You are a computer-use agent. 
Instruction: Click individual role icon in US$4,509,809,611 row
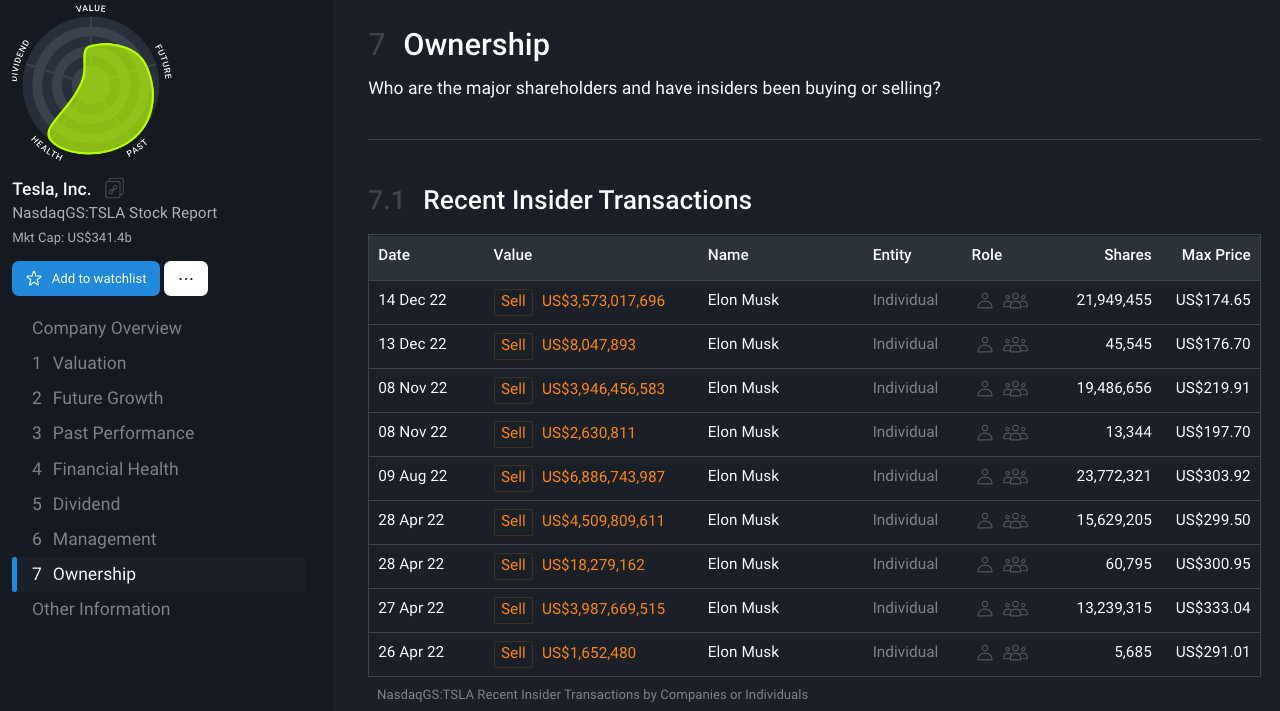coord(985,520)
